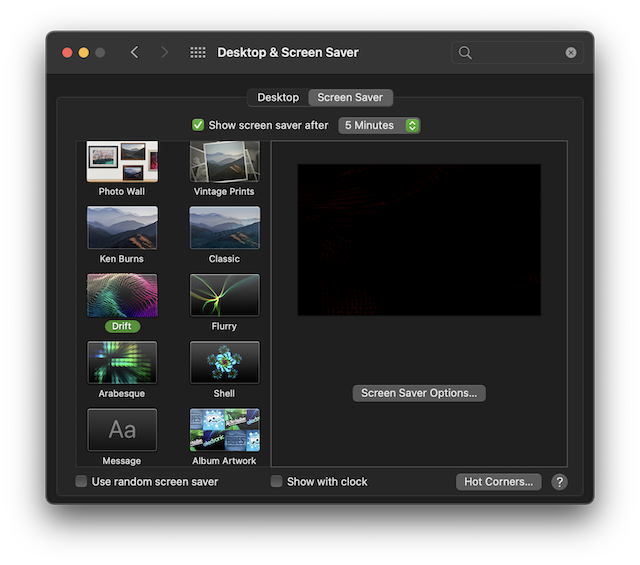Viewport: 640px width, 565px height.
Task: Enable Show with clock checkbox
Action: 276,481
